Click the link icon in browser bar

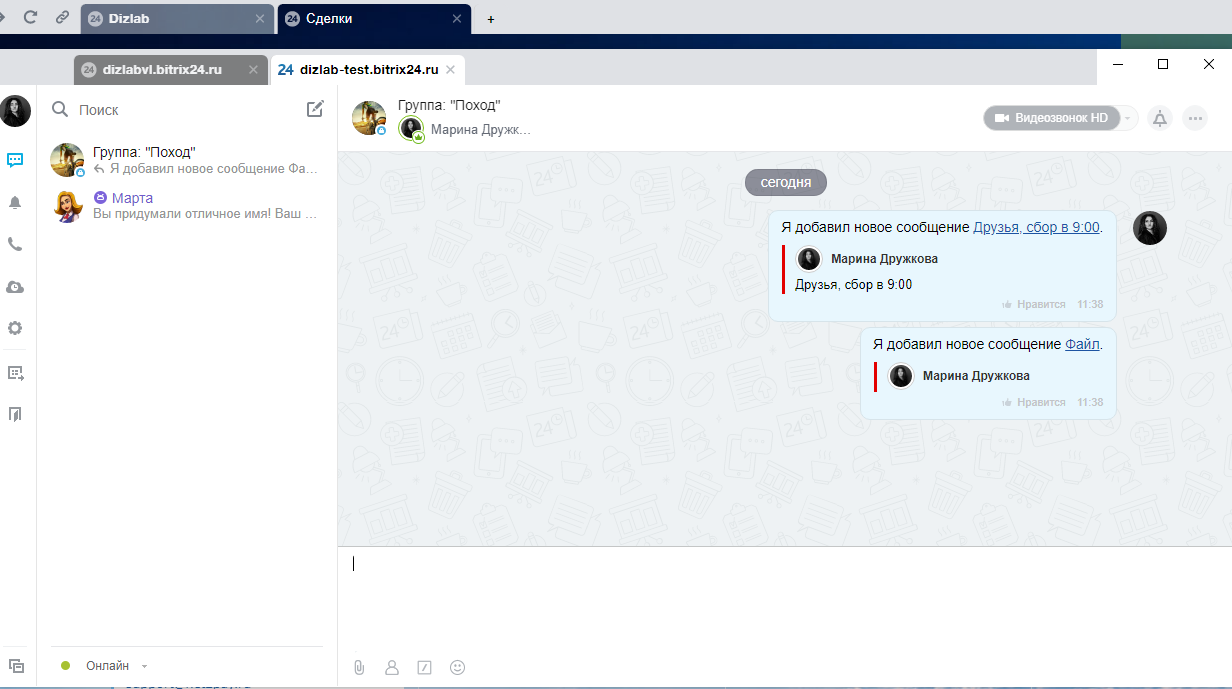pos(62,17)
